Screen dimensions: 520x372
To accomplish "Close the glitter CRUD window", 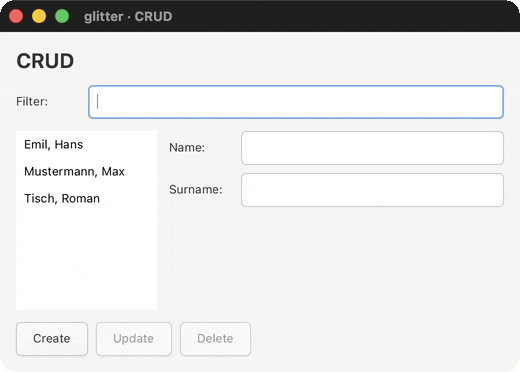I will 16,16.
